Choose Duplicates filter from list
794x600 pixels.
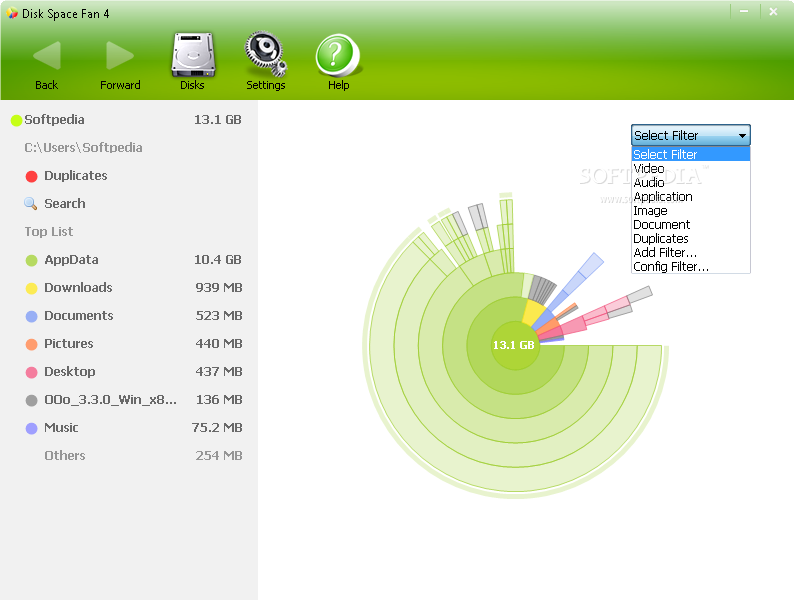point(691,238)
